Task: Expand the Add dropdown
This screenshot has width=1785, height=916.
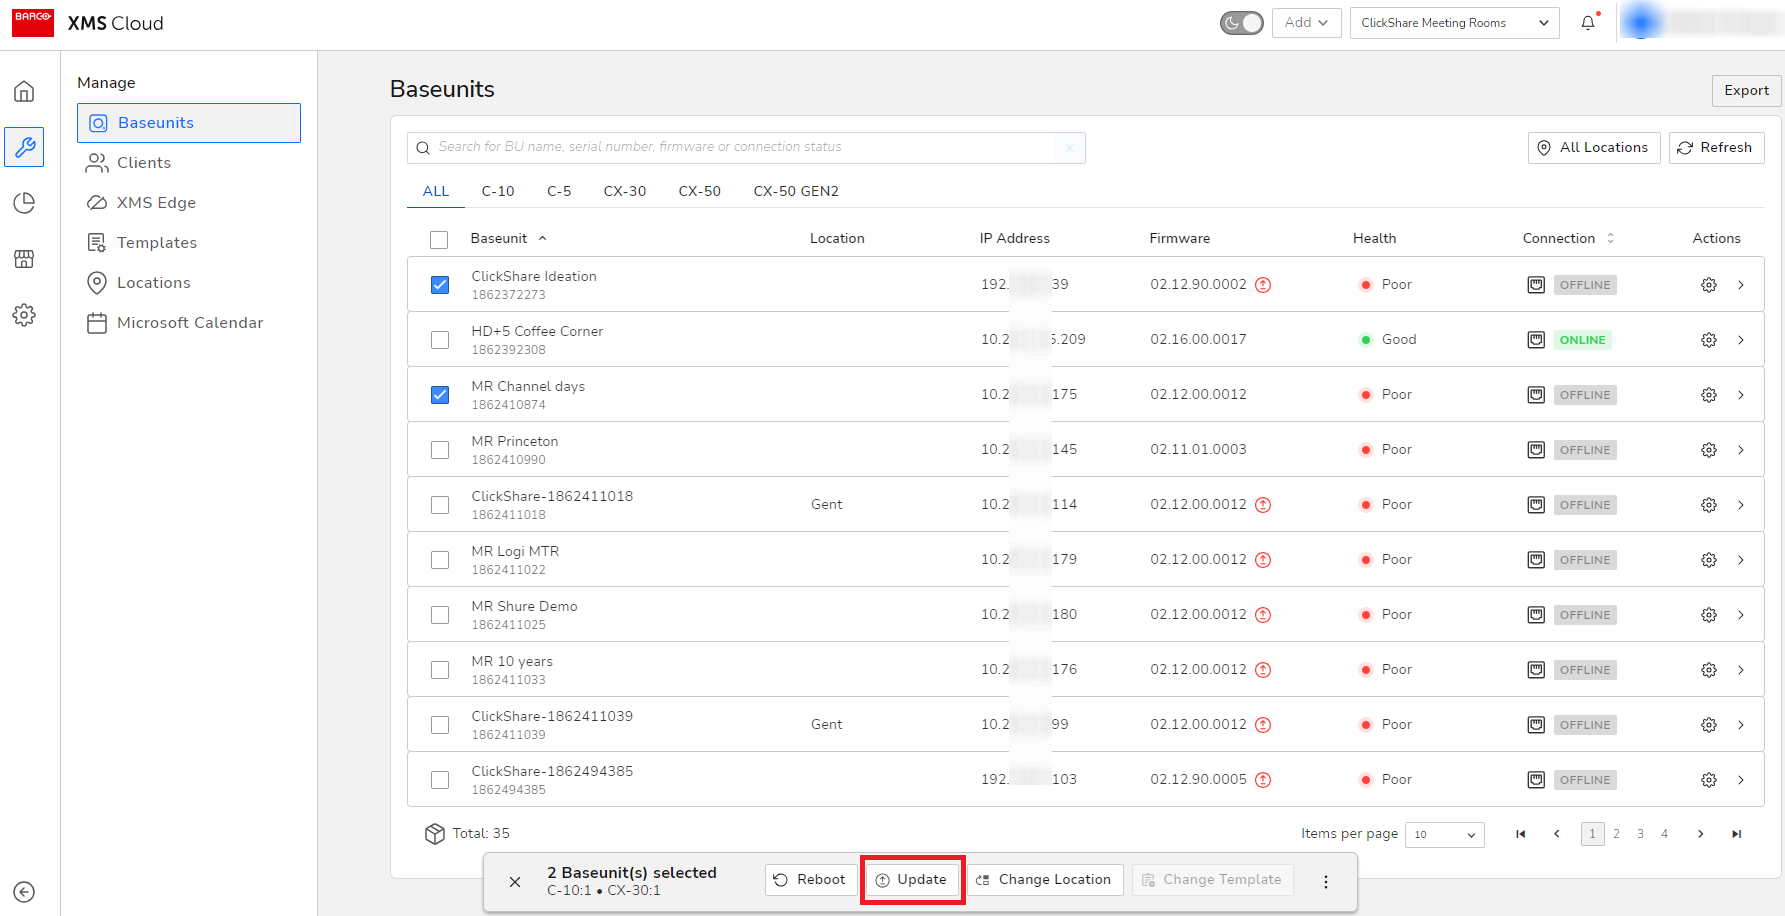Action: 1306,23
